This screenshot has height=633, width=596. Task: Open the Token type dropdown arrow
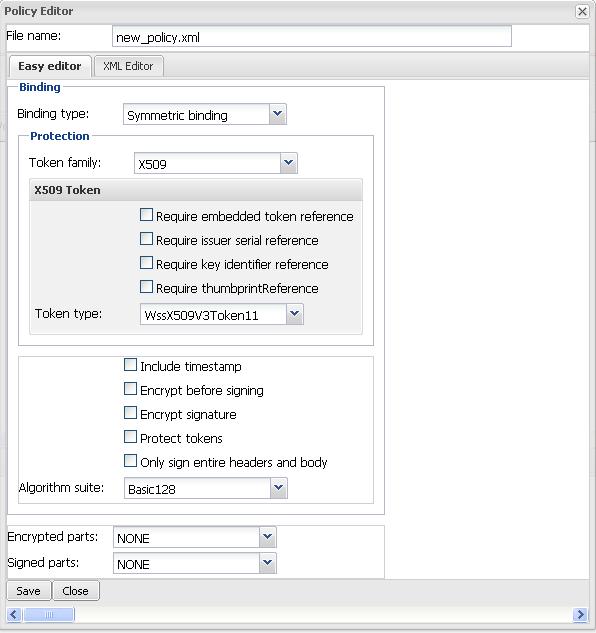[295, 314]
